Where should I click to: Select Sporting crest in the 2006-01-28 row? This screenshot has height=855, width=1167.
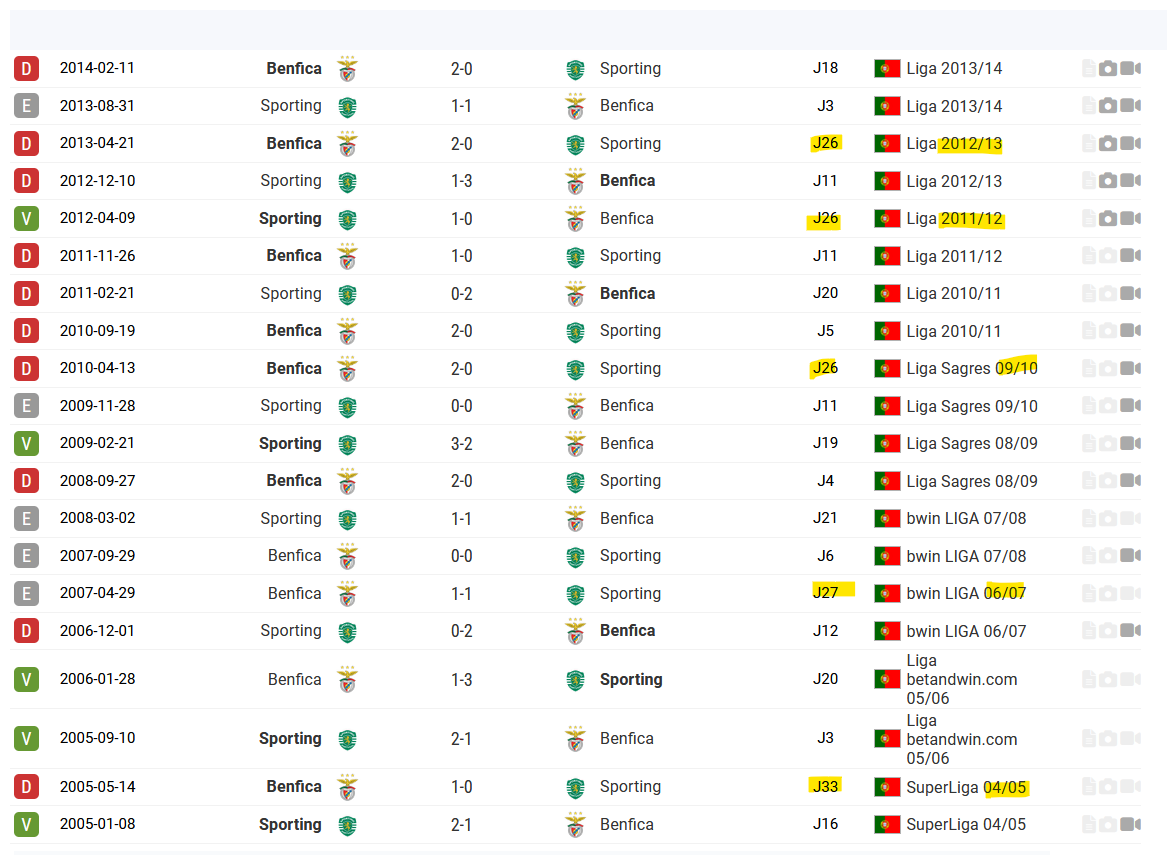pos(575,680)
